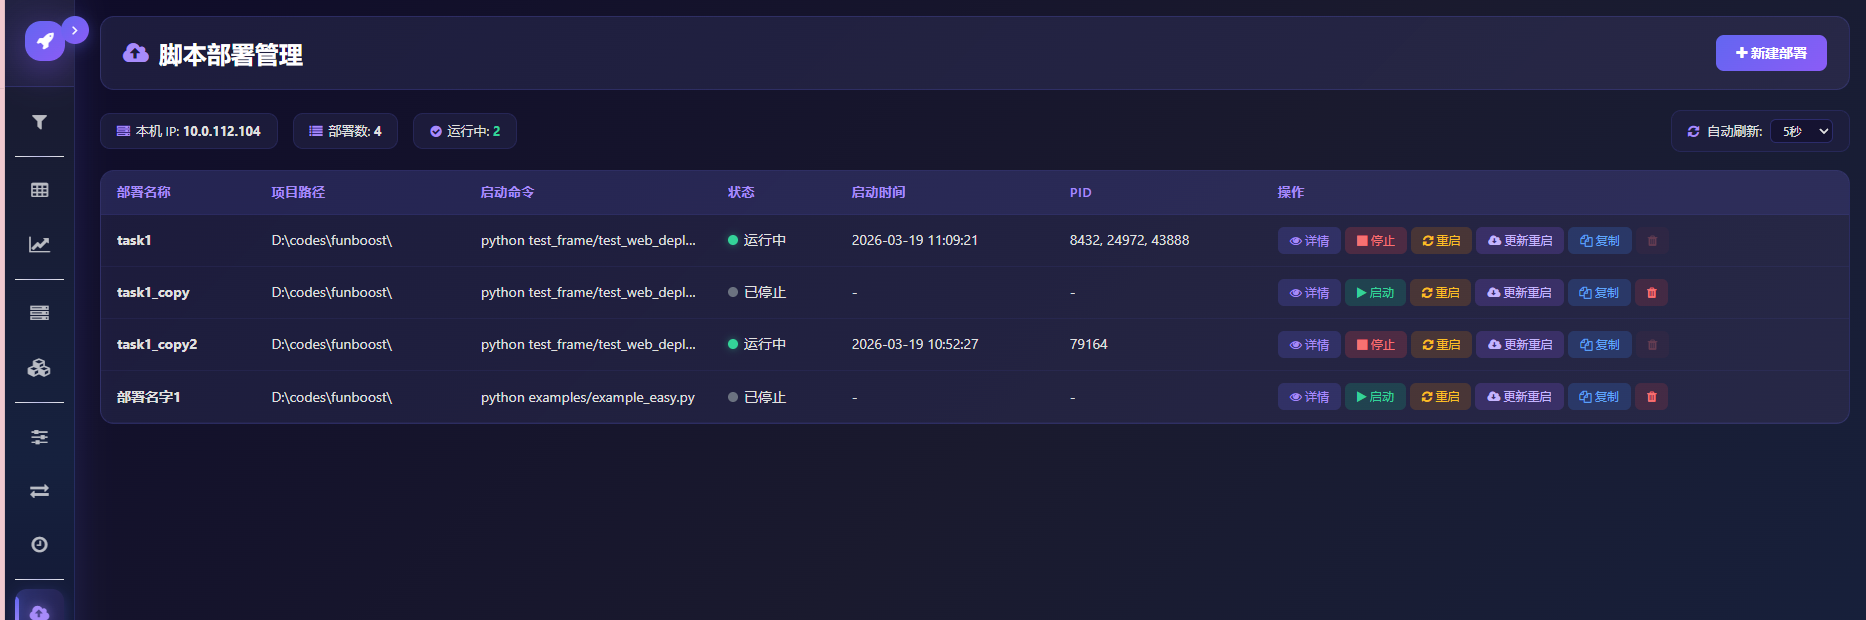Copy task1 with 复制 button
The height and width of the screenshot is (620, 1866).
(1600, 241)
